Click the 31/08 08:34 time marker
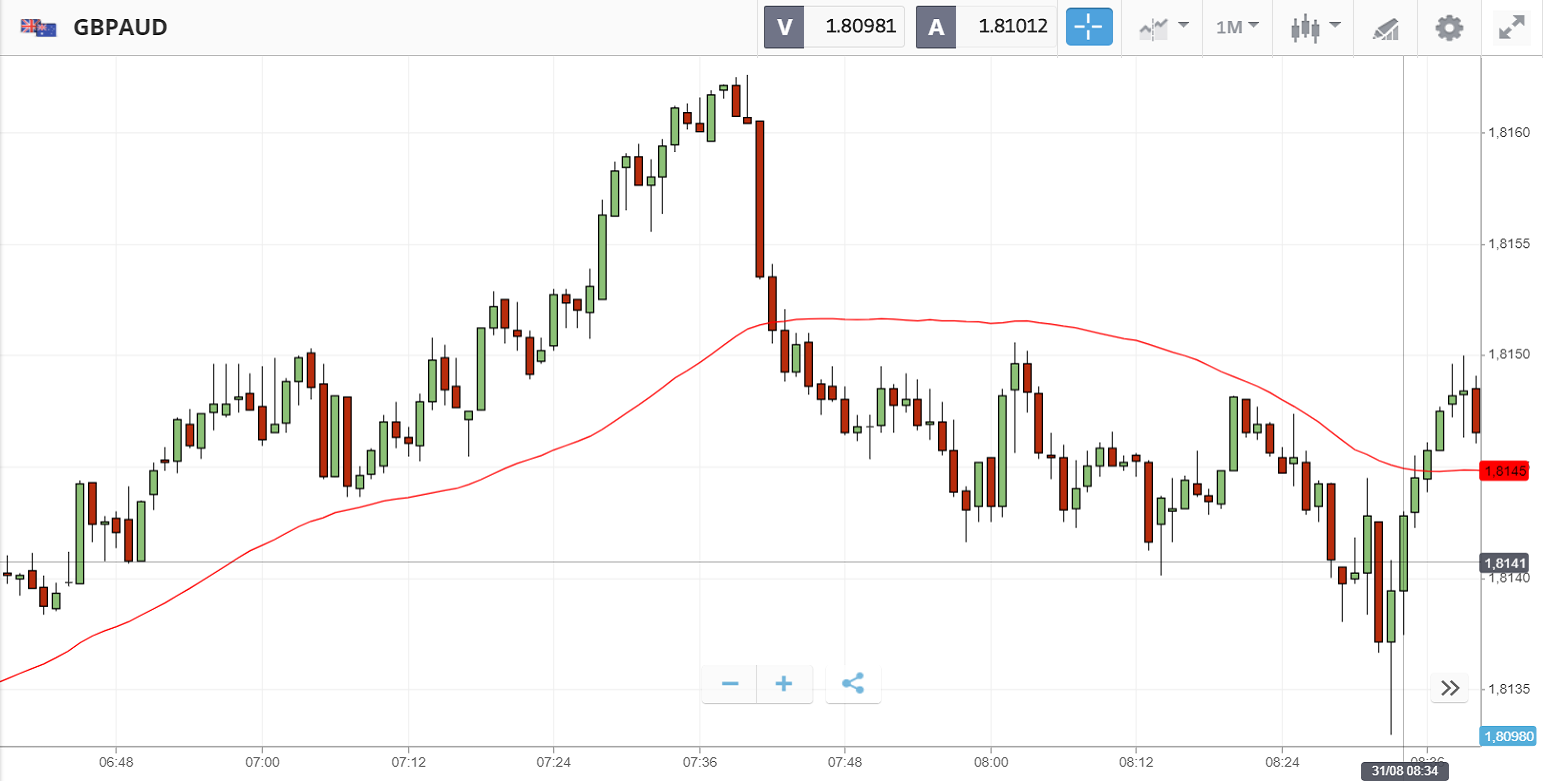Image resolution: width=1543 pixels, height=781 pixels. tap(1403, 771)
